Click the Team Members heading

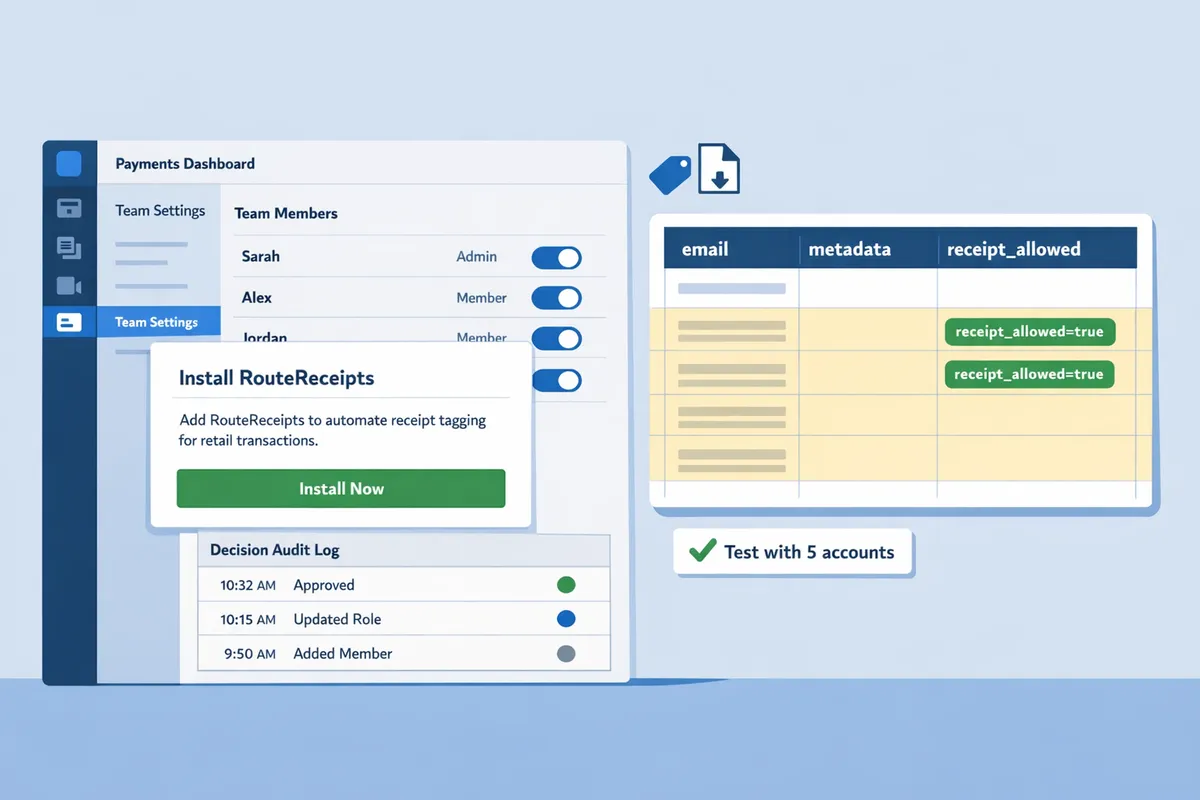286,213
